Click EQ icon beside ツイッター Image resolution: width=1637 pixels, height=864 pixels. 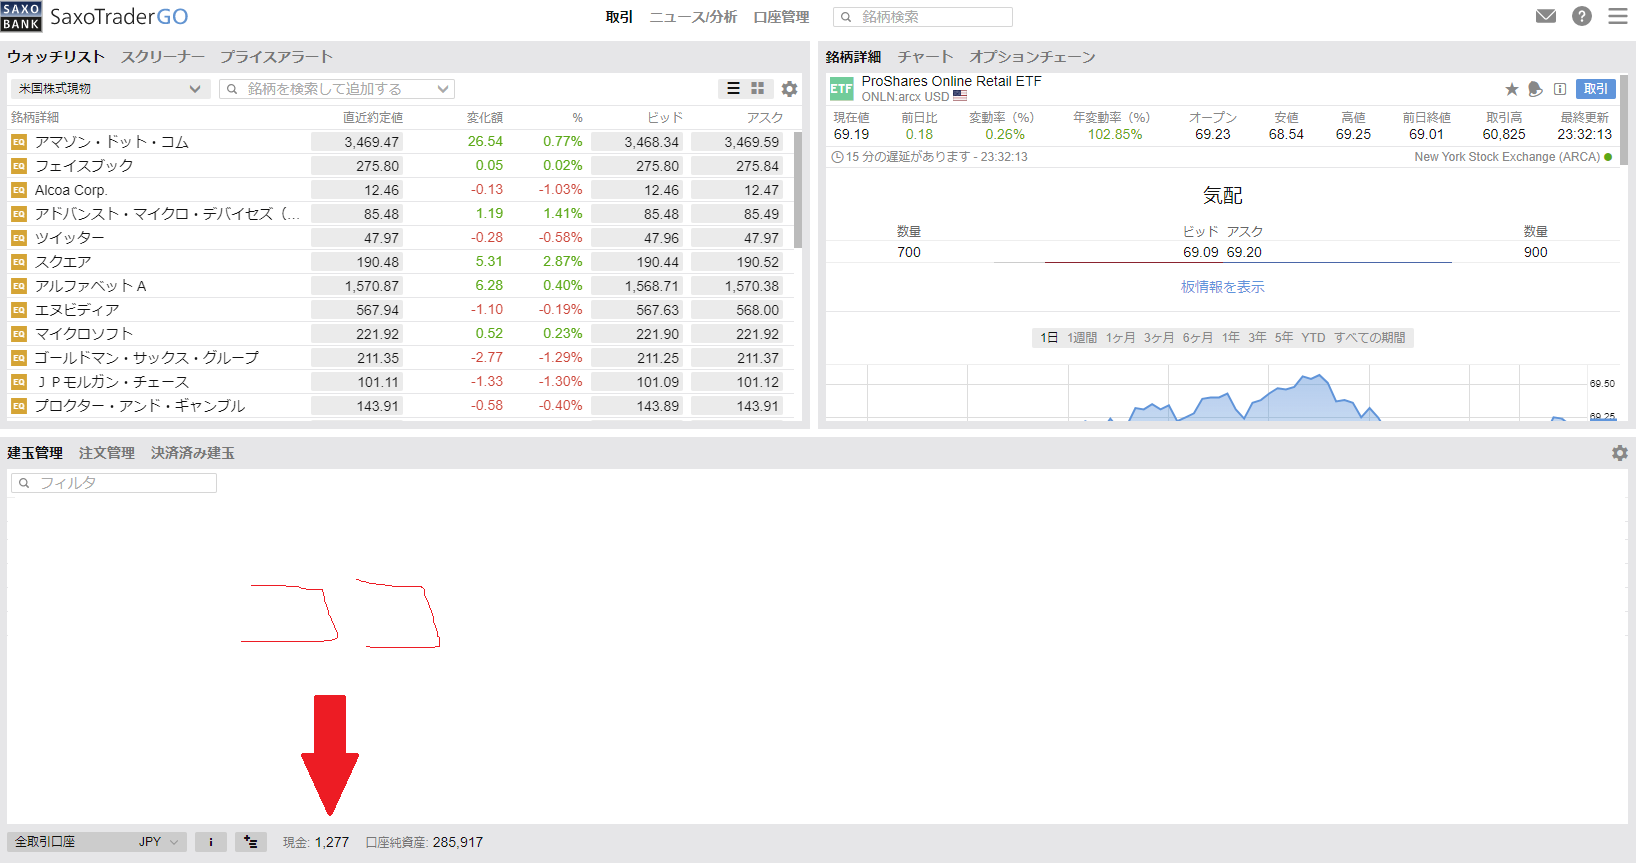click(x=19, y=238)
